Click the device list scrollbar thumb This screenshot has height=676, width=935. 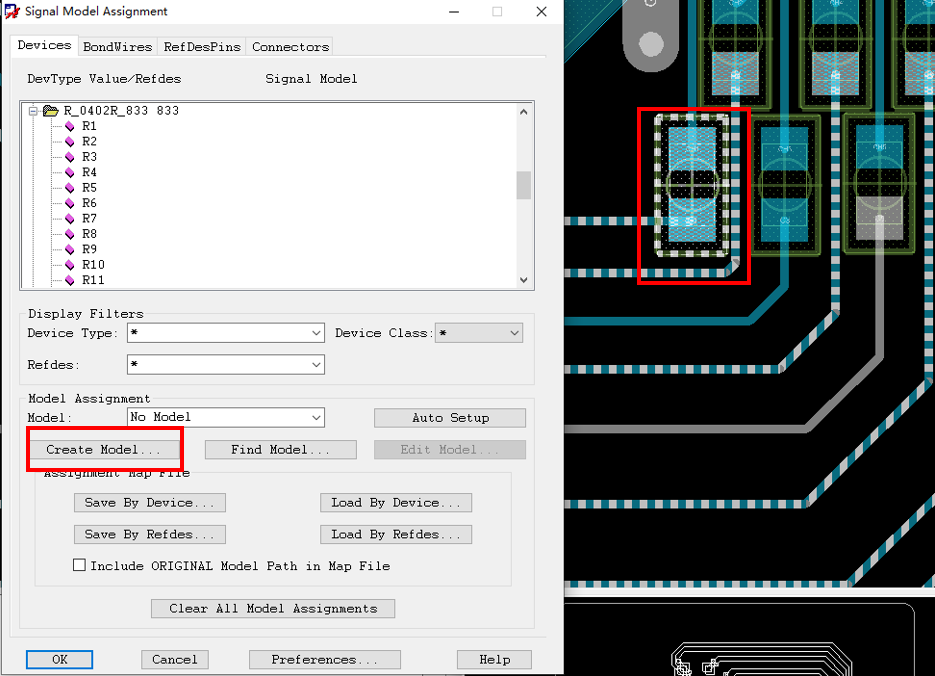(524, 185)
